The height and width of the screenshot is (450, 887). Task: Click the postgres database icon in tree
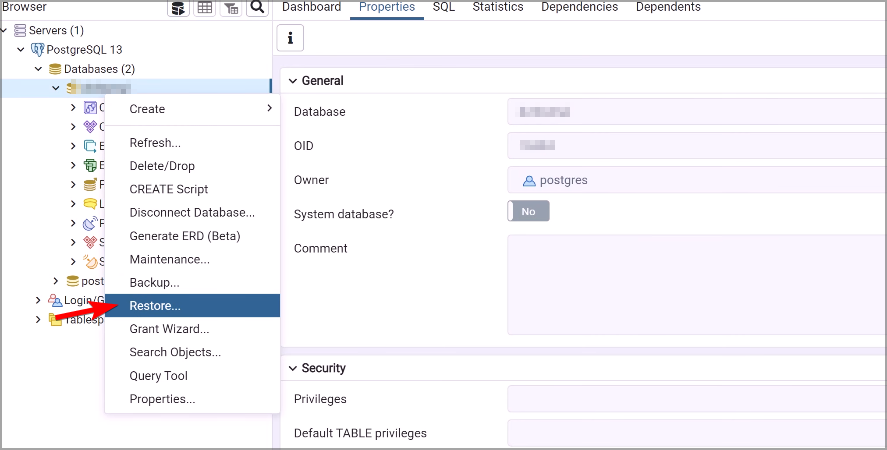click(x=72, y=281)
